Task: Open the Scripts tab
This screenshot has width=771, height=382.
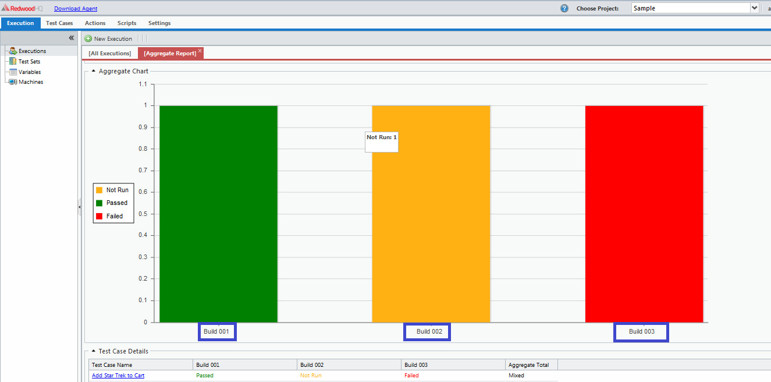Action: point(127,23)
